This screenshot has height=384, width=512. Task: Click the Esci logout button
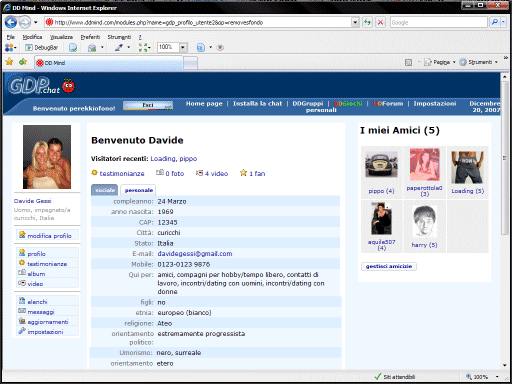tap(148, 106)
